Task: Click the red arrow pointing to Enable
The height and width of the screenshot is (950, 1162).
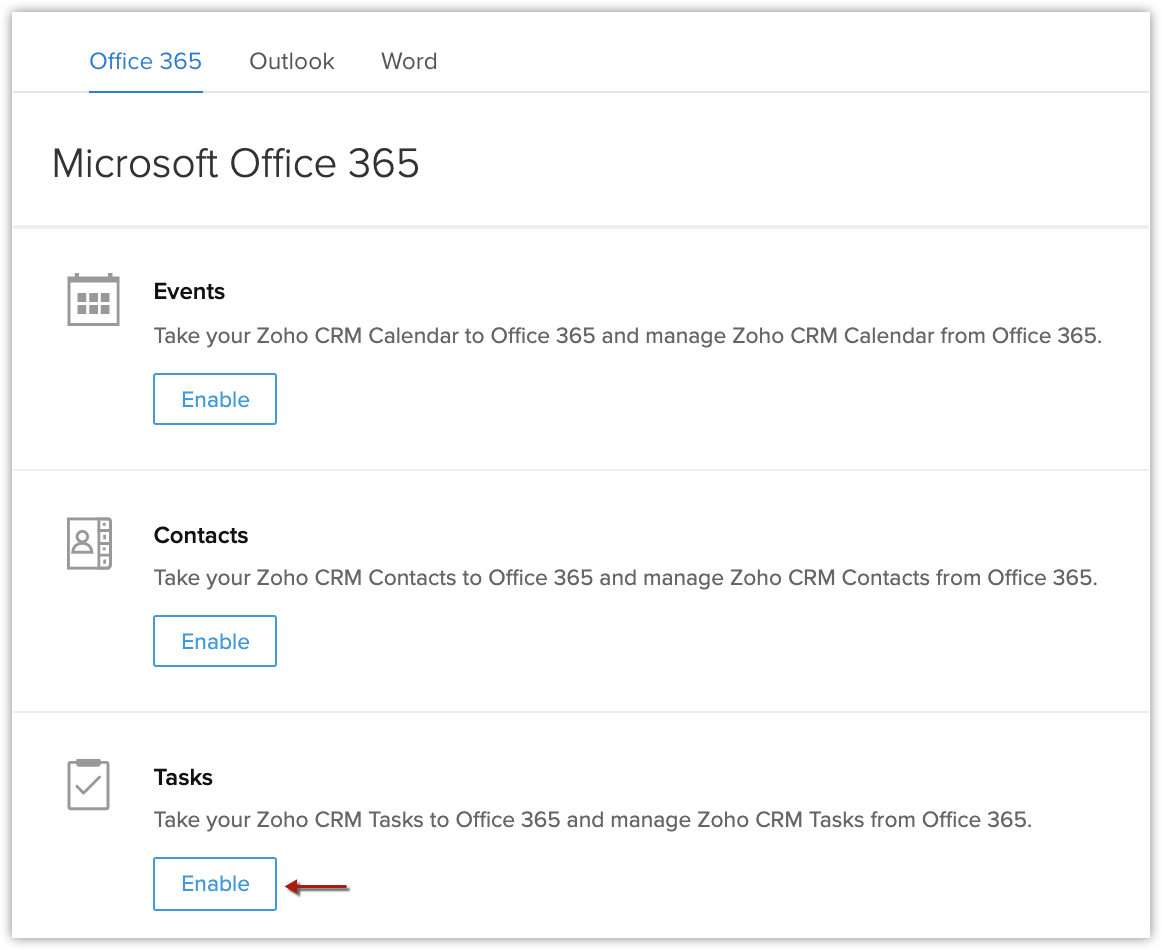Action: 318,885
